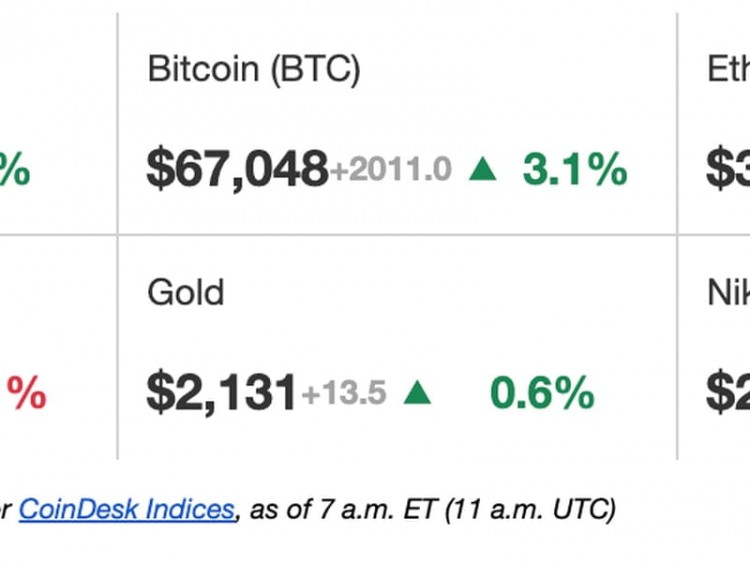Image resolution: width=750 pixels, height=562 pixels.
Task: Click the green up arrow beside Bitcoin
Action: tap(482, 170)
